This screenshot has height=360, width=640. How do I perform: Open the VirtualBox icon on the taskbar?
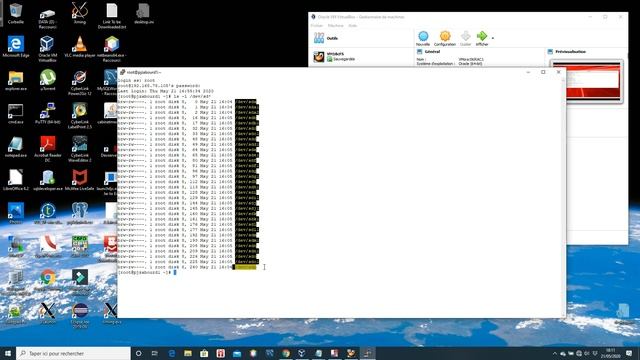point(302,353)
